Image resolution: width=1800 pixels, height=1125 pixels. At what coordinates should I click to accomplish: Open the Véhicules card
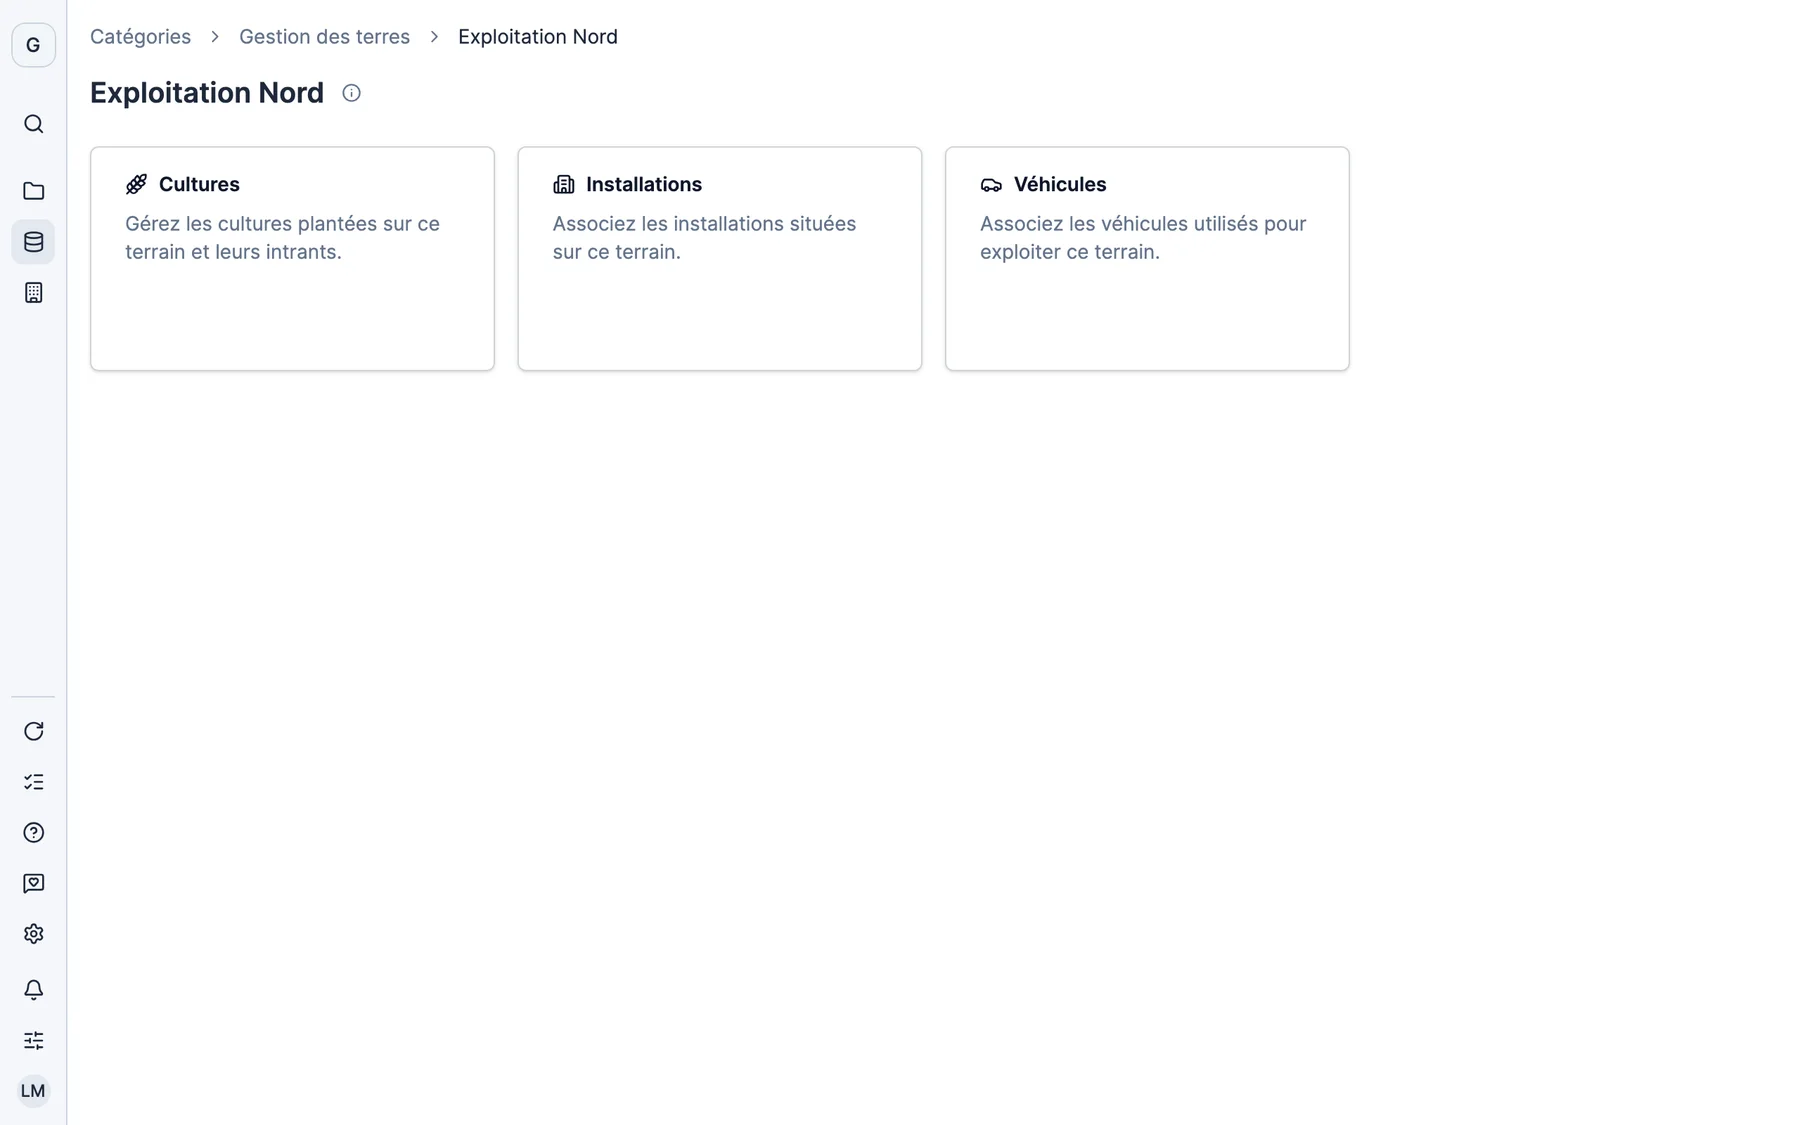1147,259
